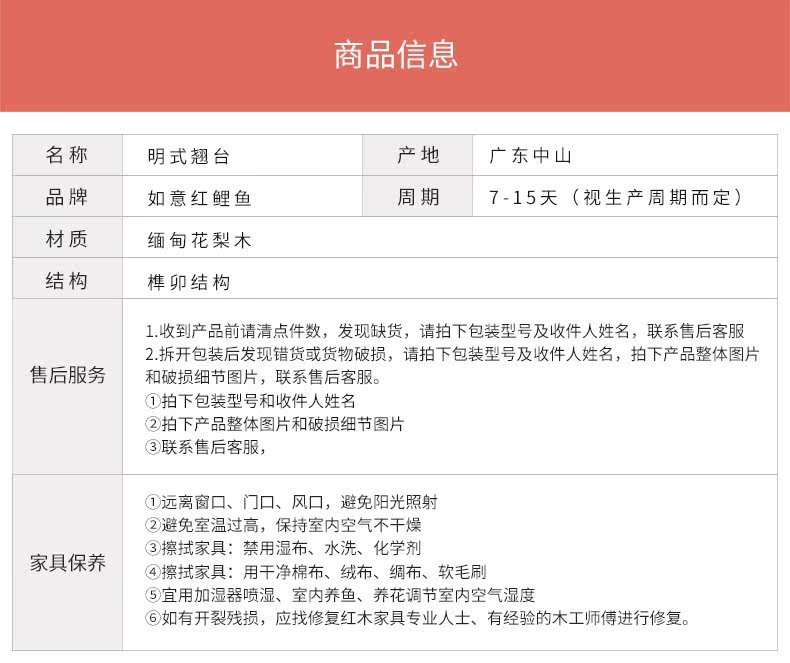Click tip ⑥如有开裂残损
This screenshot has height=663, width=790.
[x=418, y=618]
